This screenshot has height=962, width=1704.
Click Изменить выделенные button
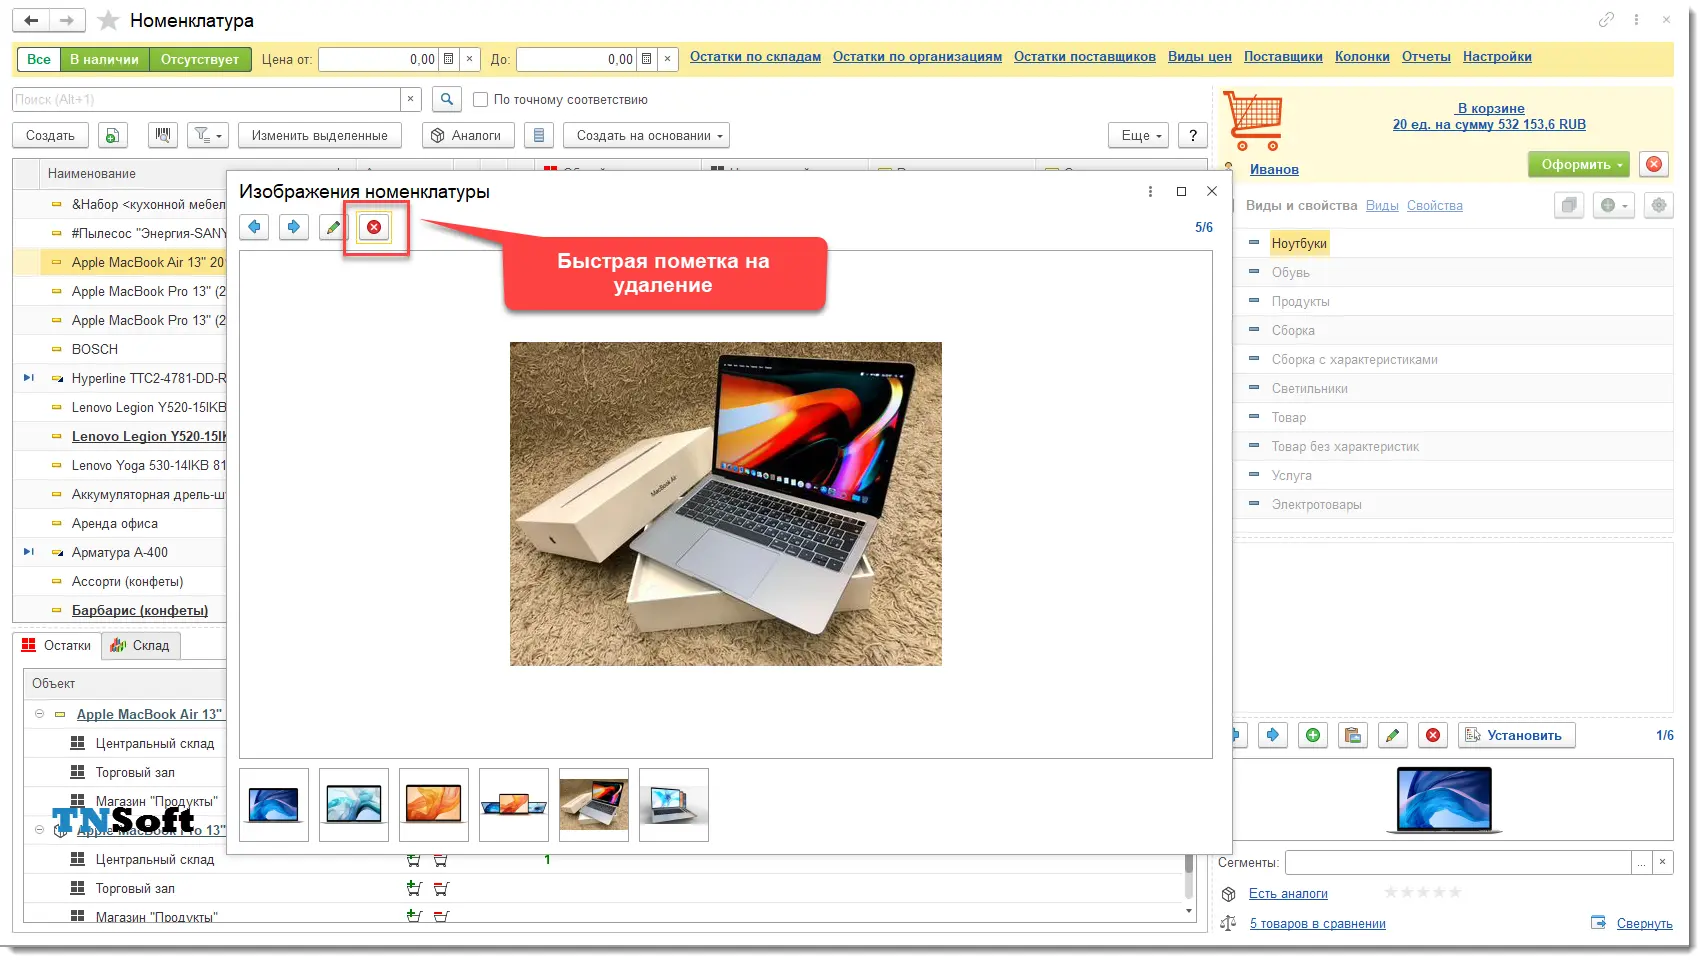pos(320,135)
